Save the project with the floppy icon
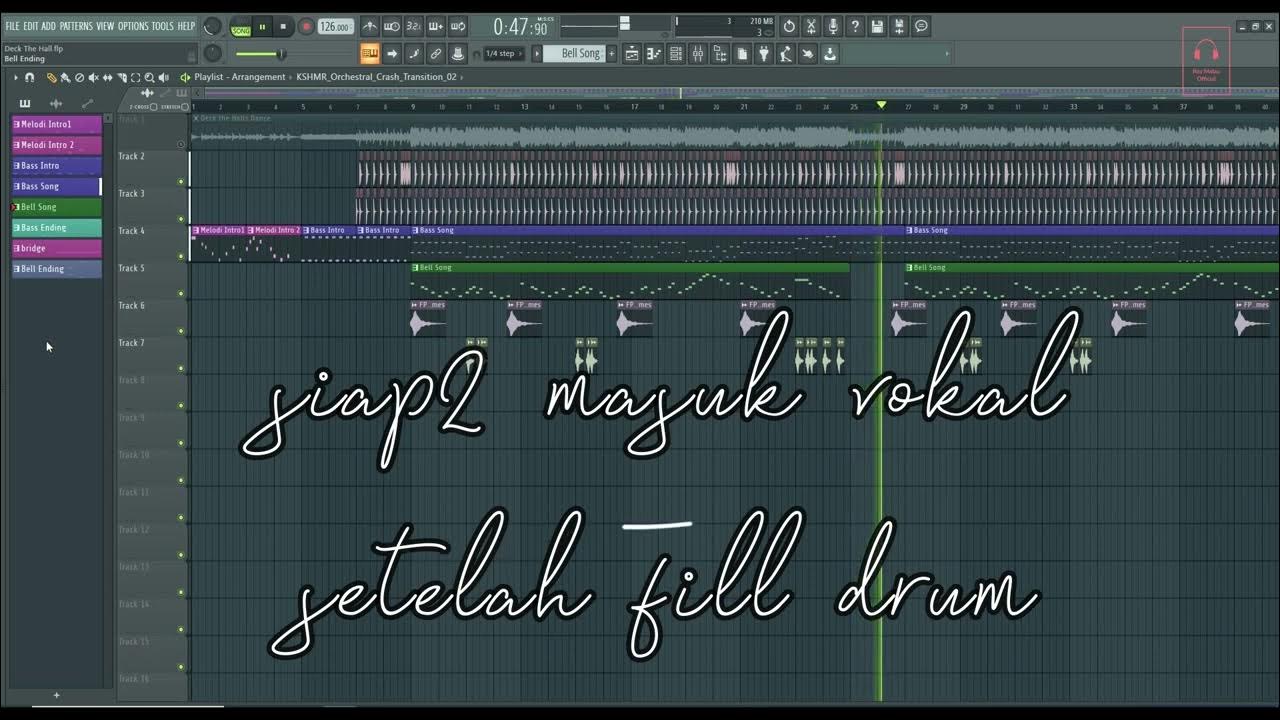Screen dimensions: 1280x720 click(877, 27)
